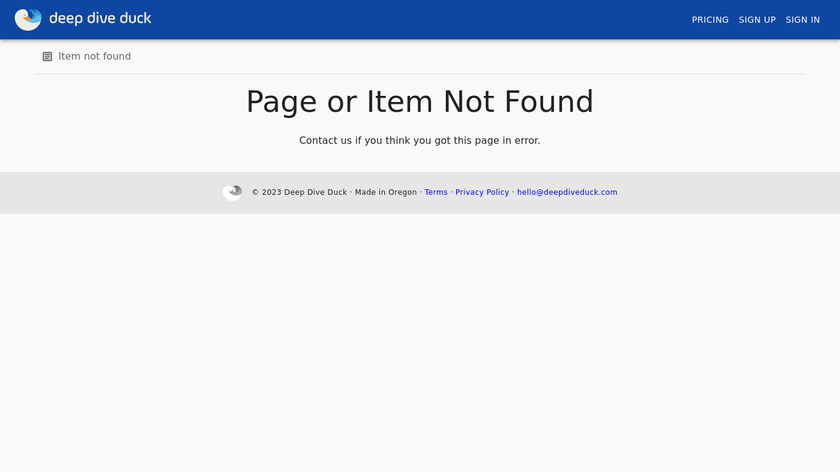Click empty space in the blue navigation bar
The image size is (840, 472).
[x=418, y=19]
